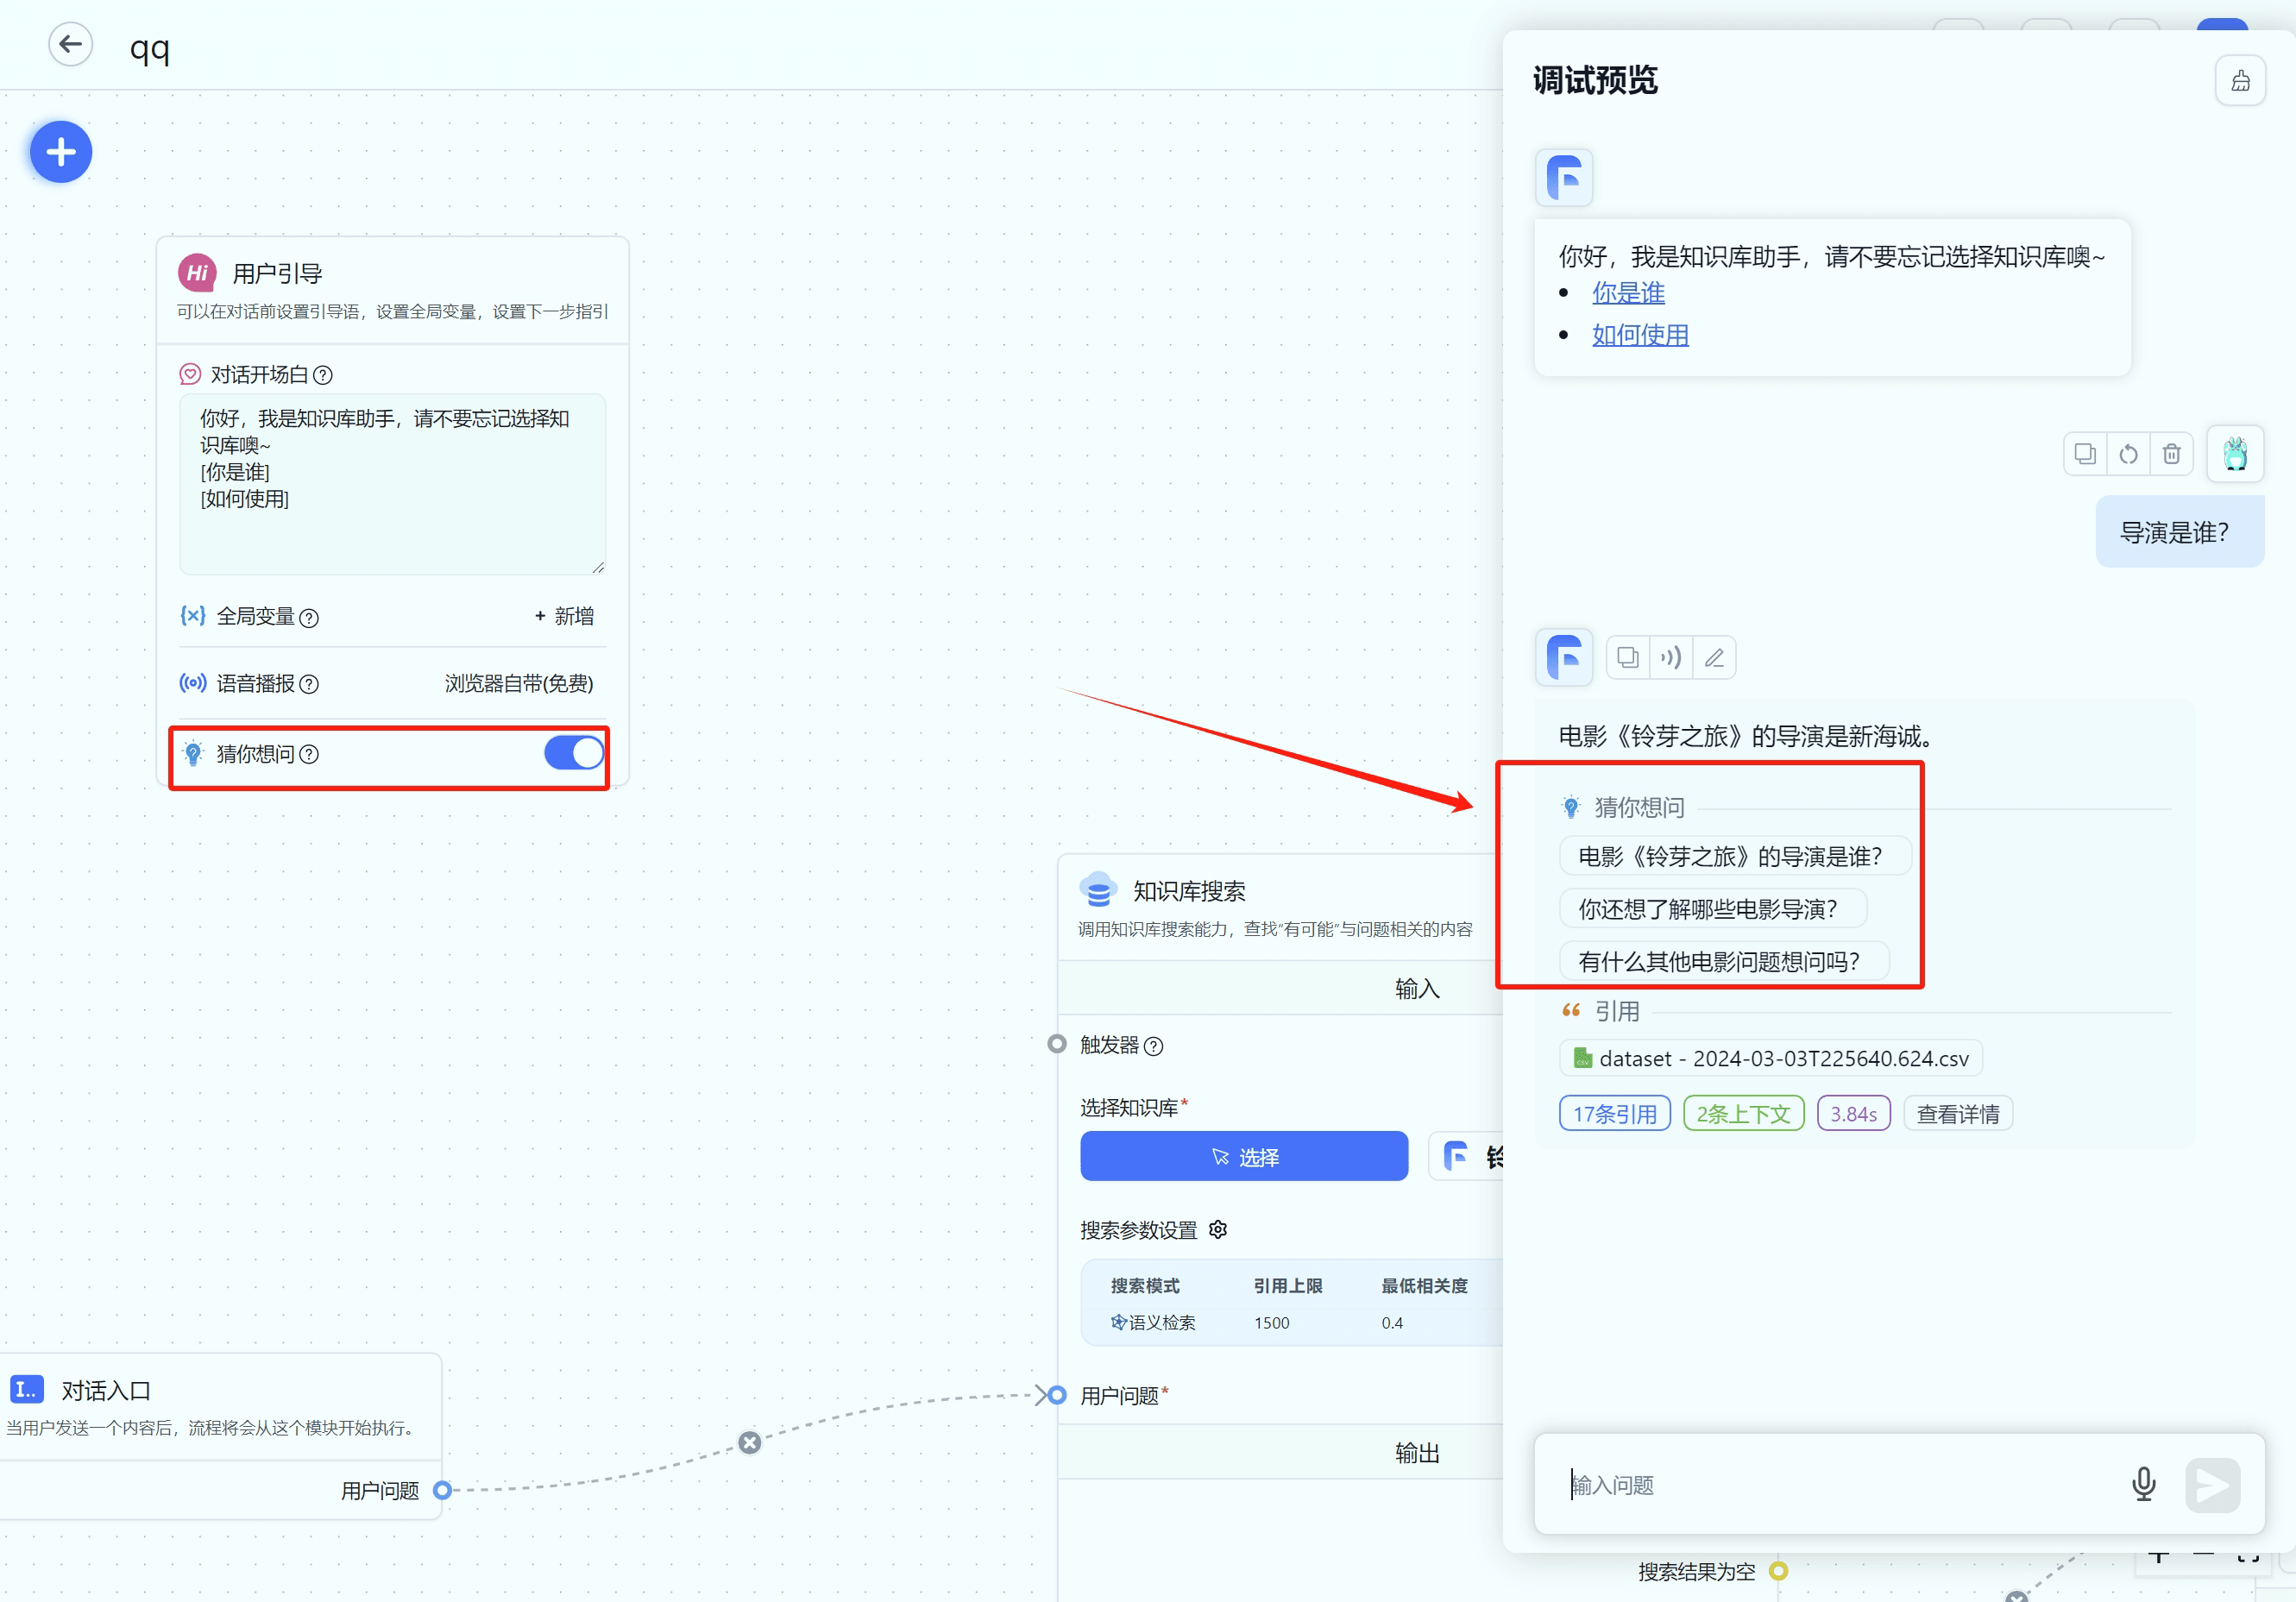
Task: Open the 17条引用 citations tag
Action: point(1614,1113)
